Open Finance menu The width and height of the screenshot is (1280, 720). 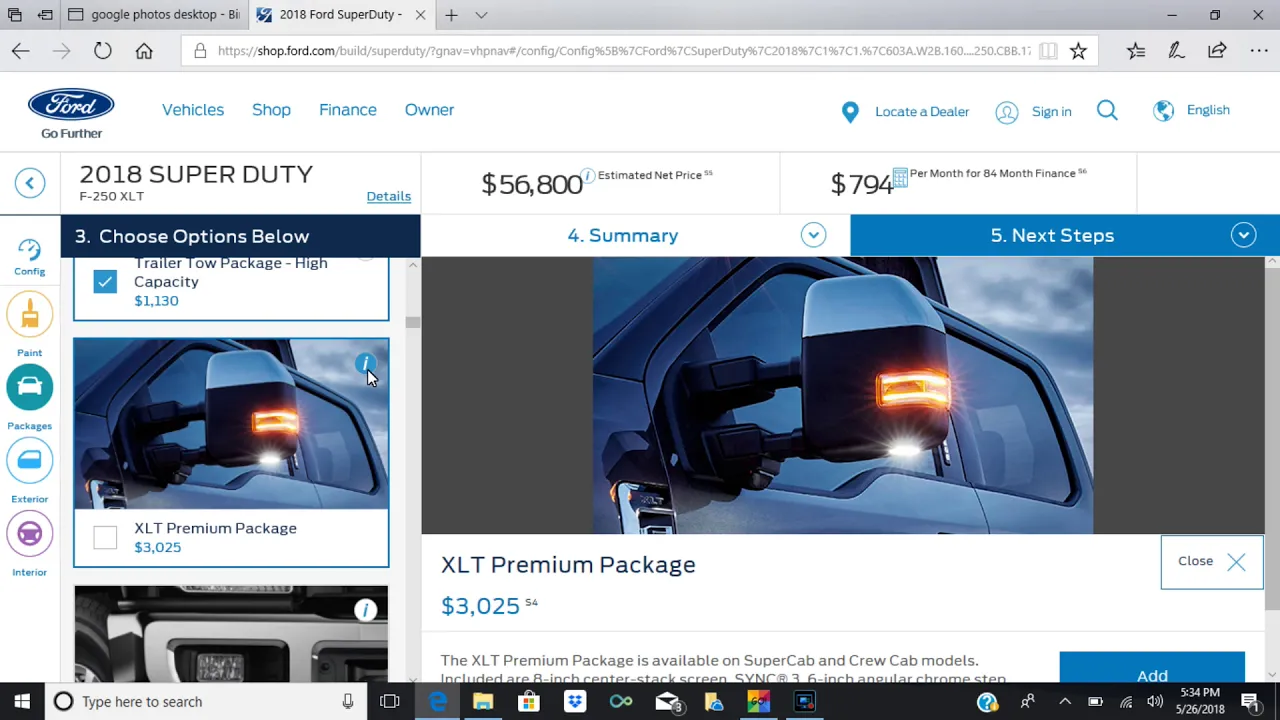[x=348, y=110]
